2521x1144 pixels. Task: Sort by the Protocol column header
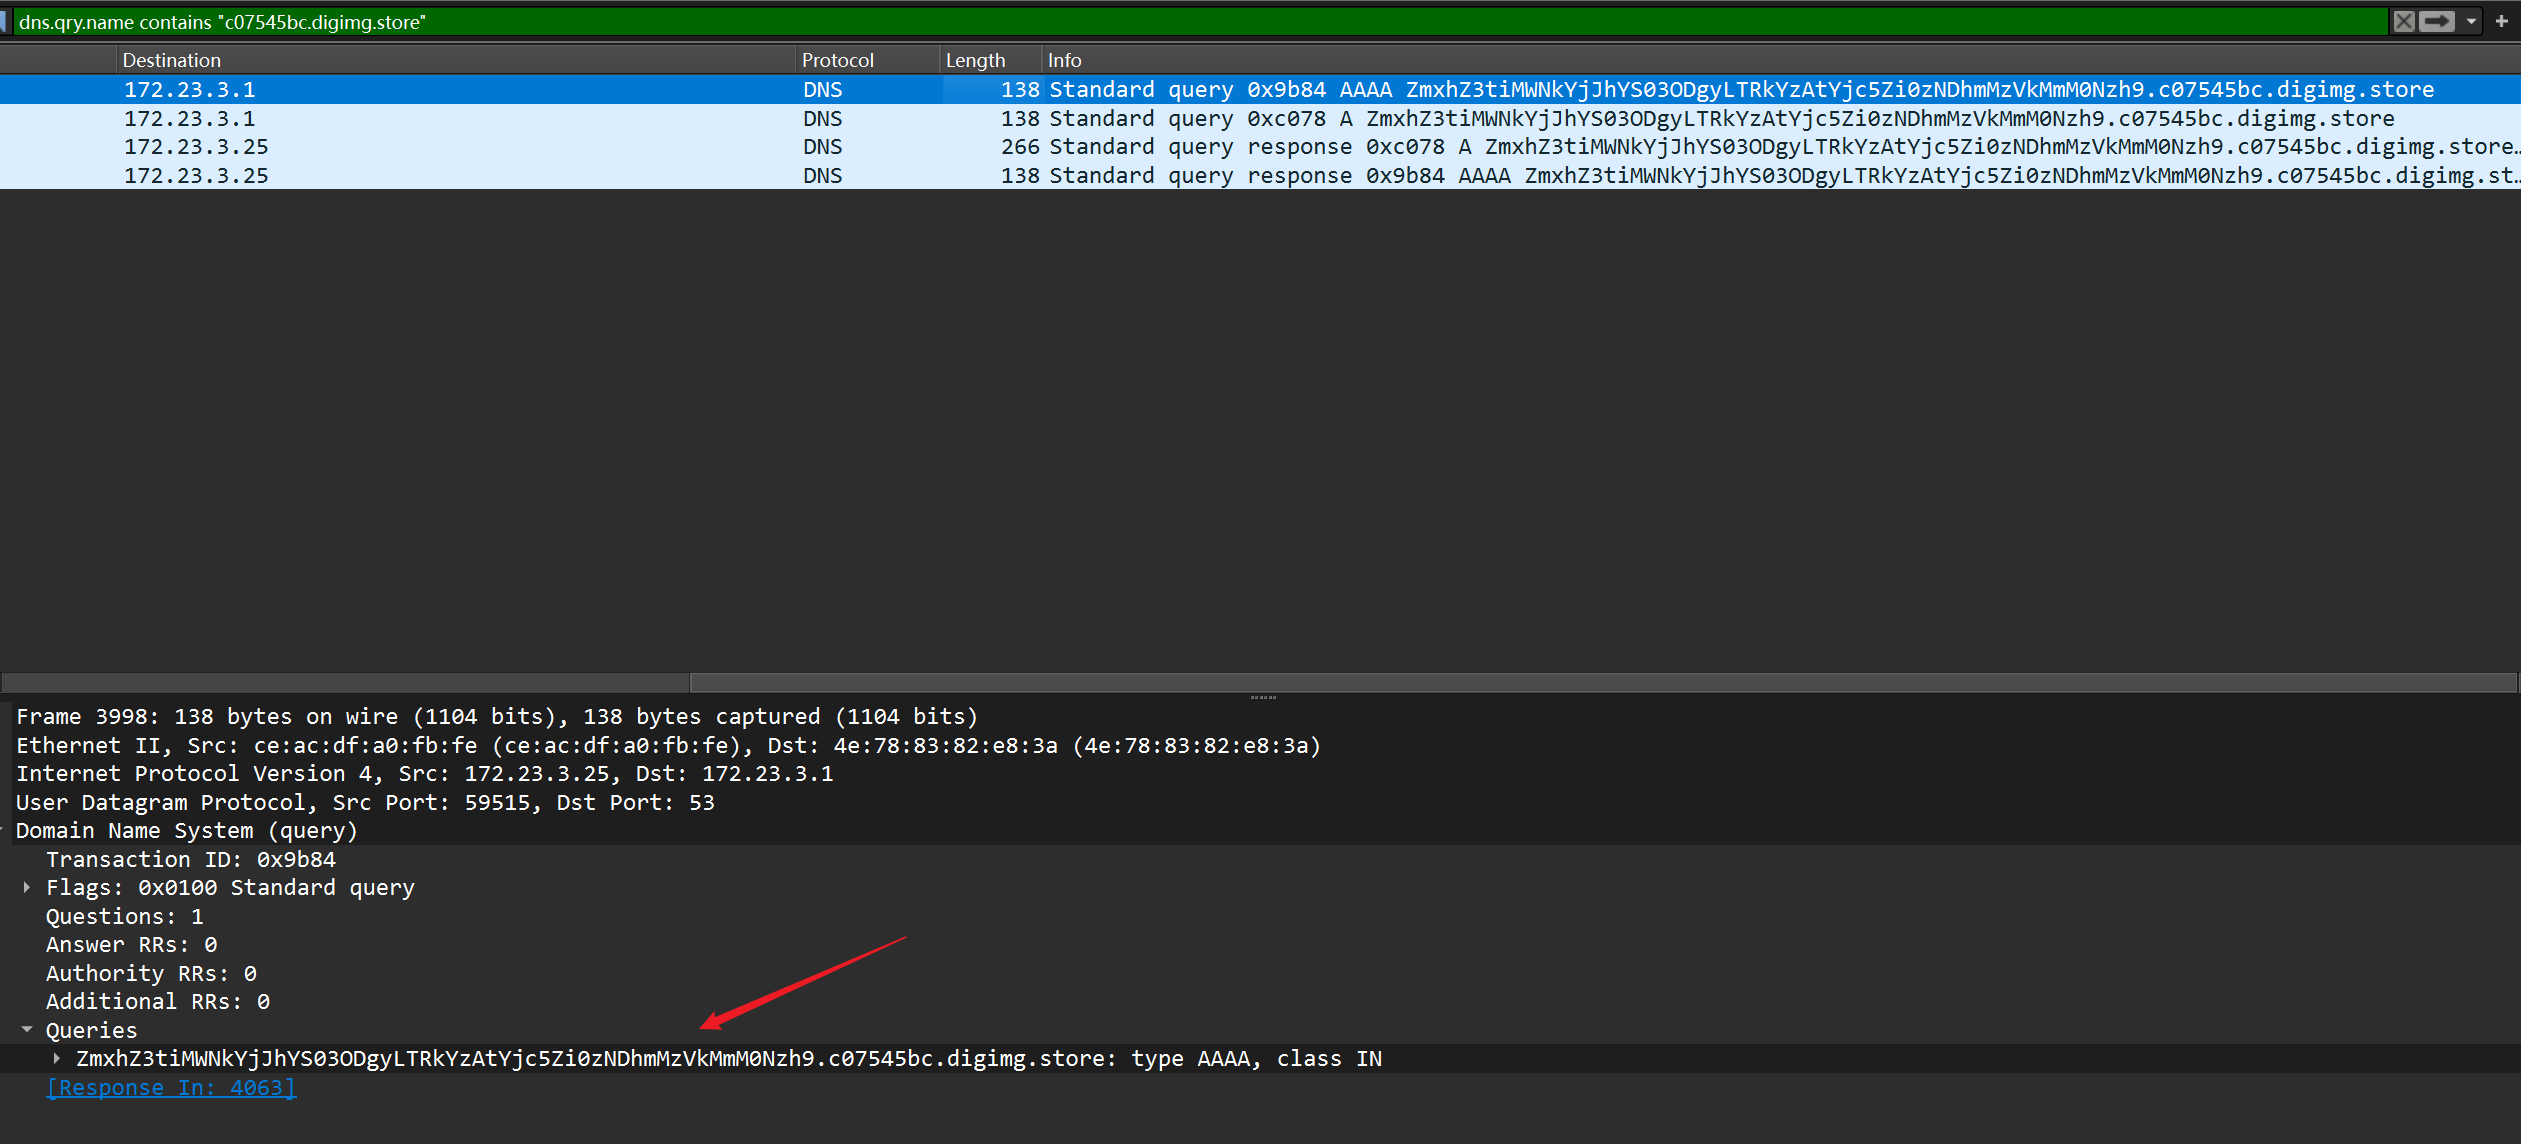(837, 60)
